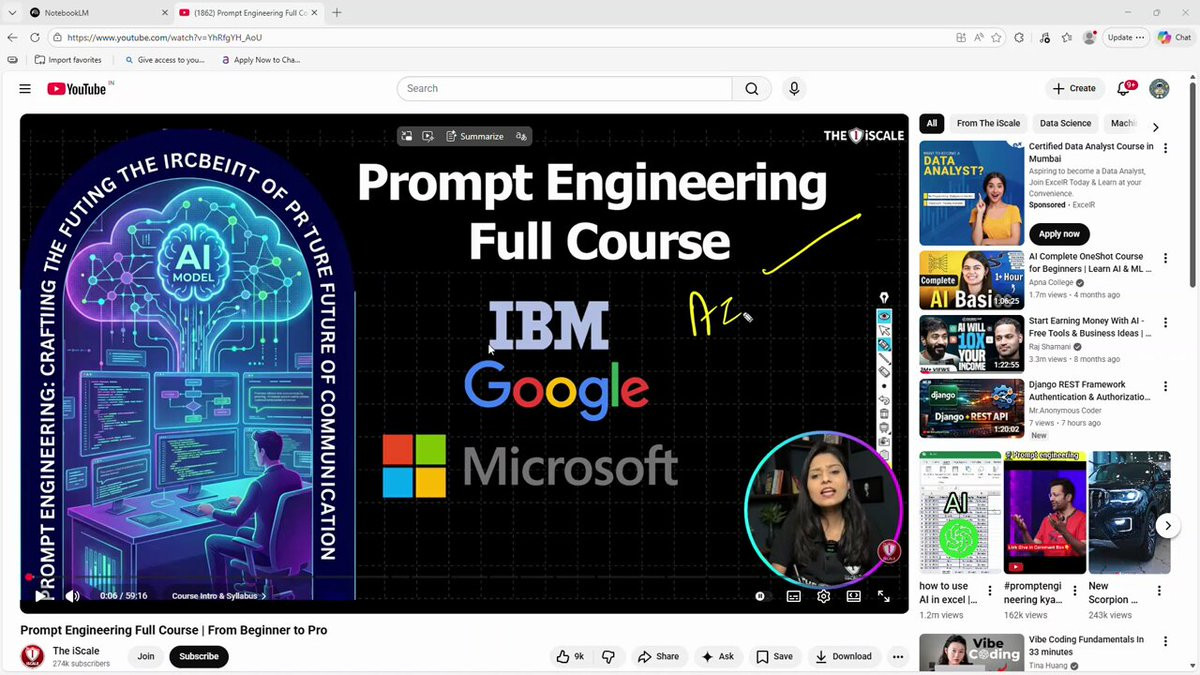
Task: Toggle subtitles/closed captions in the player
Action: point(793,596)
